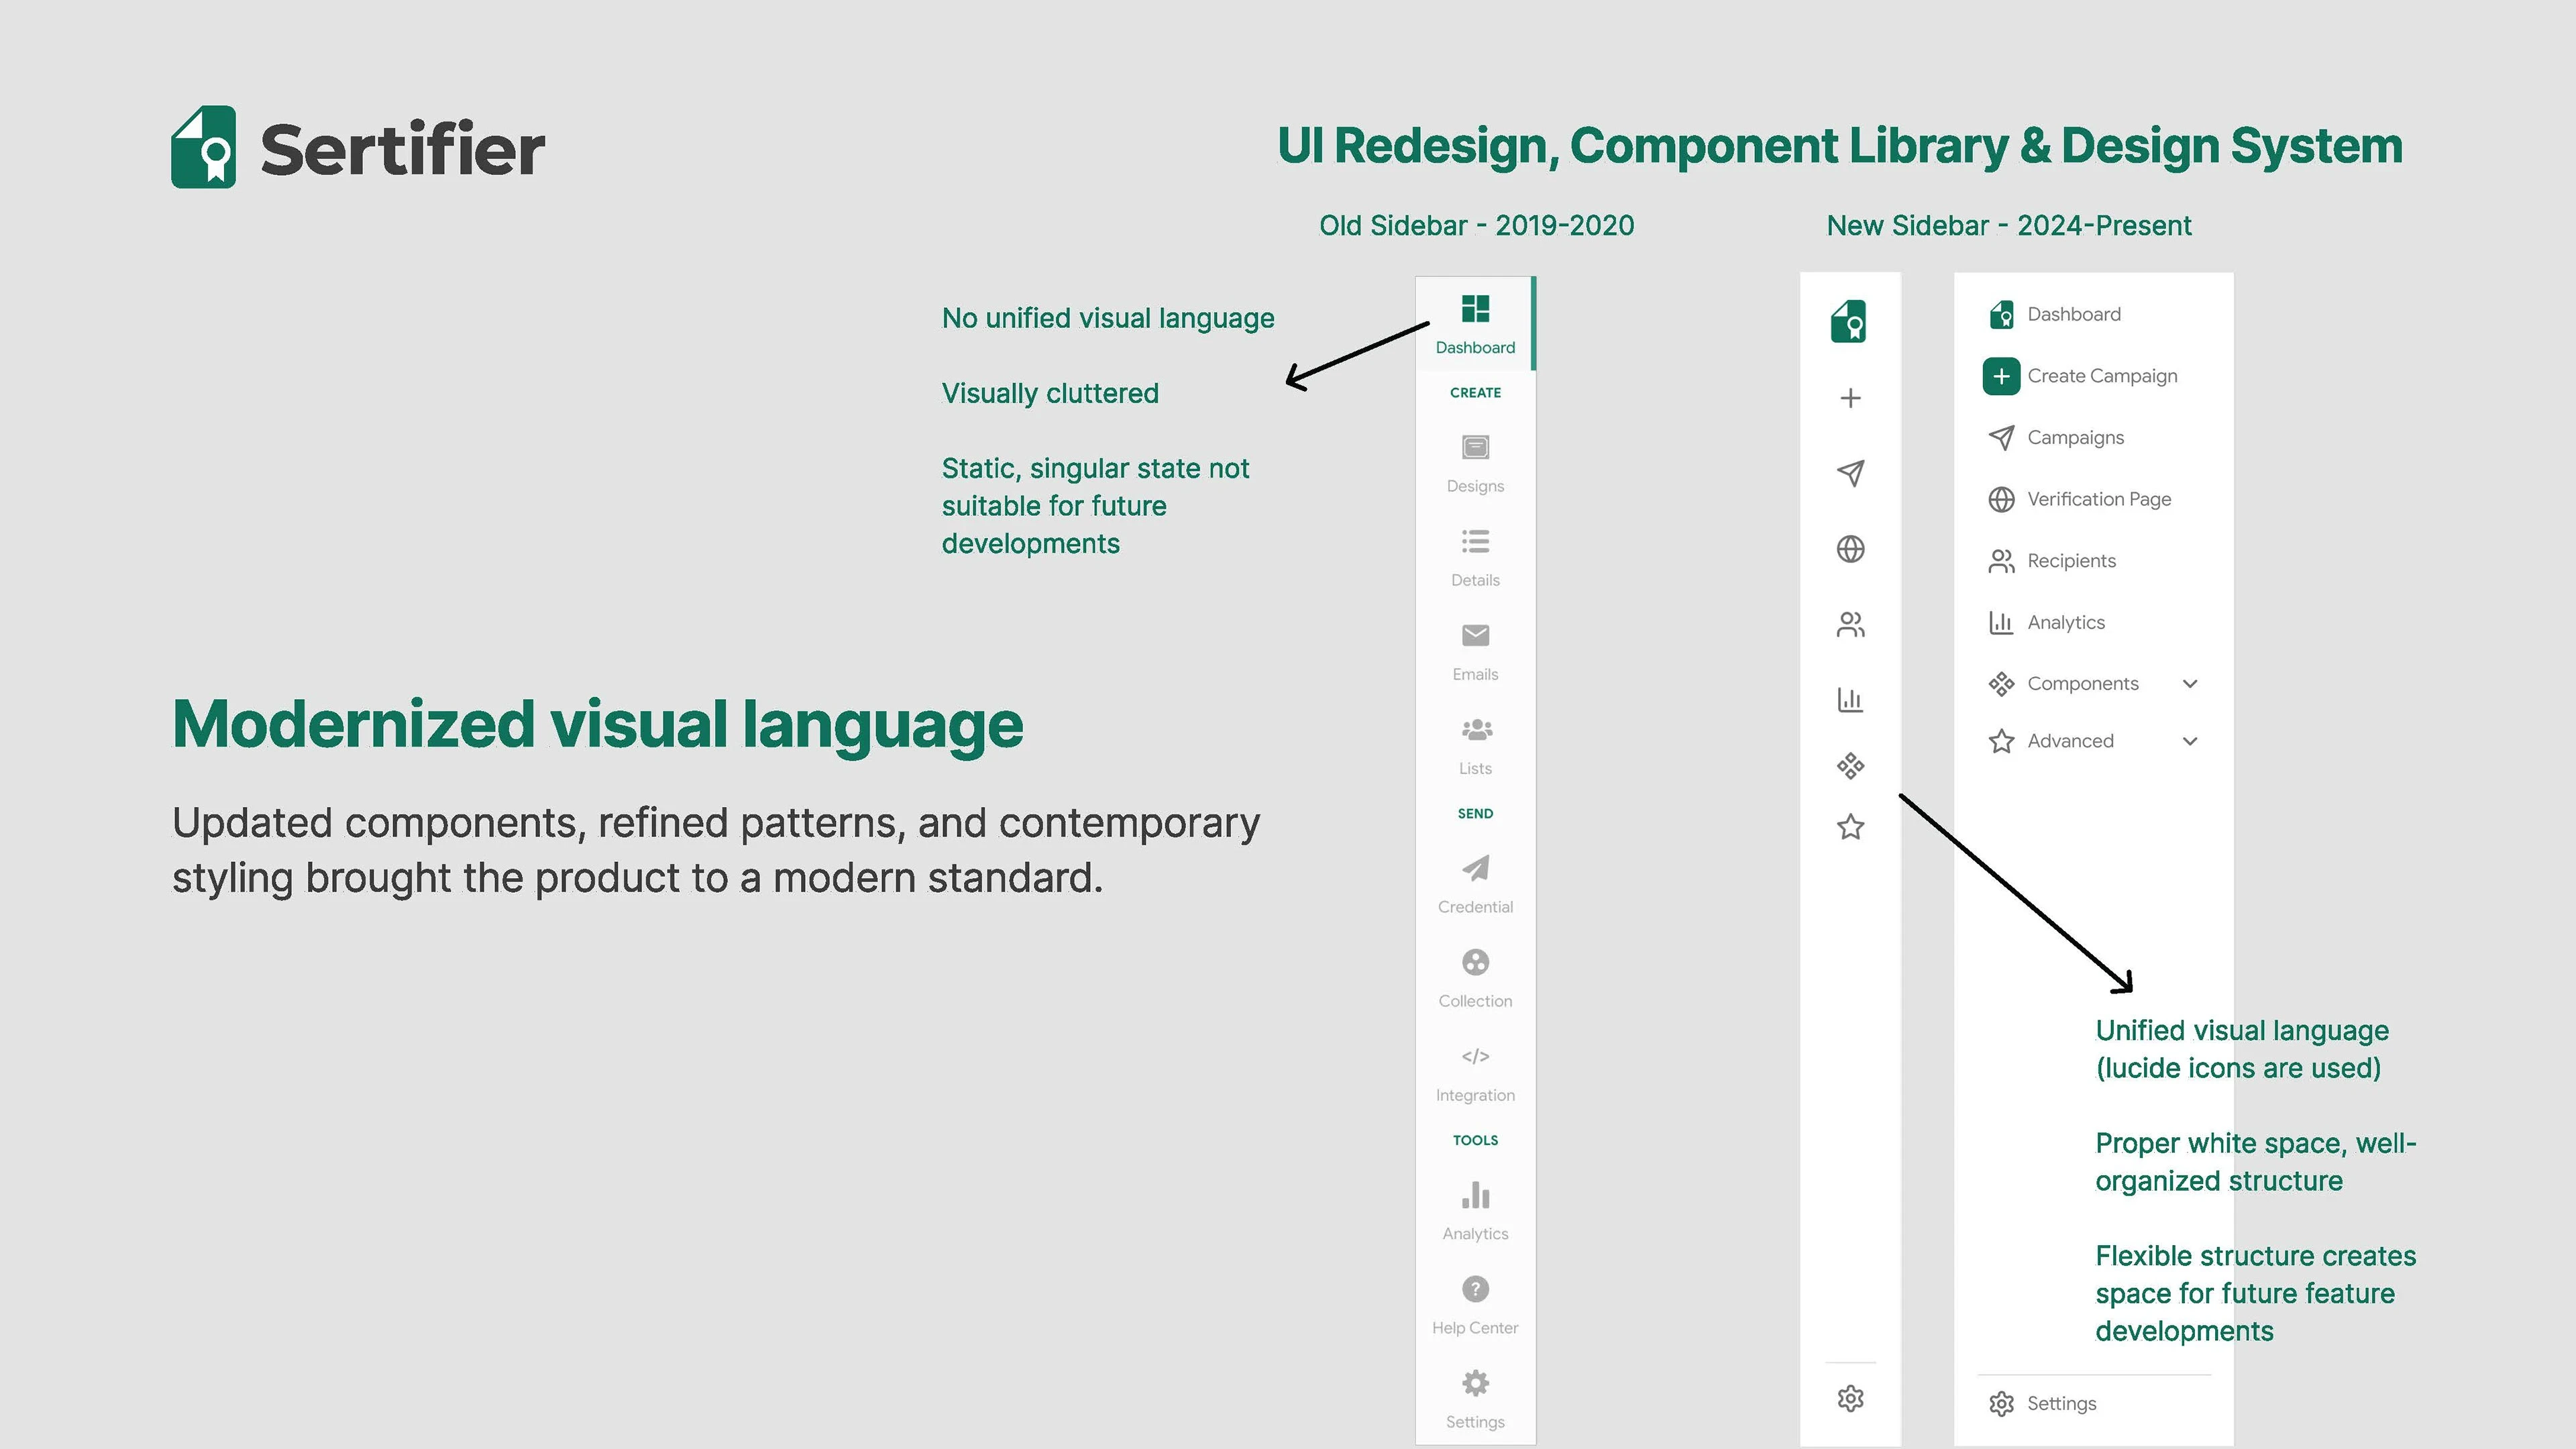Open the bar chart icon in collapsed sidebar
The image size is (2576, 1449).
pyautogui.click(x=1850, y=699)
